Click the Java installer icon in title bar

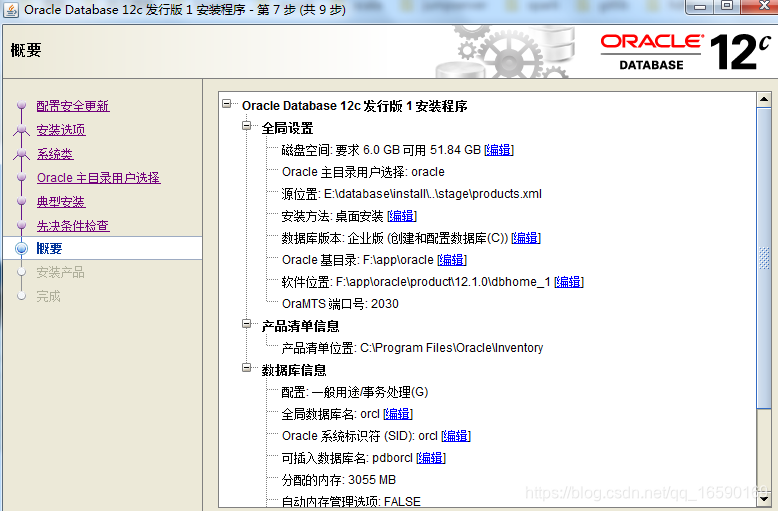11,9
